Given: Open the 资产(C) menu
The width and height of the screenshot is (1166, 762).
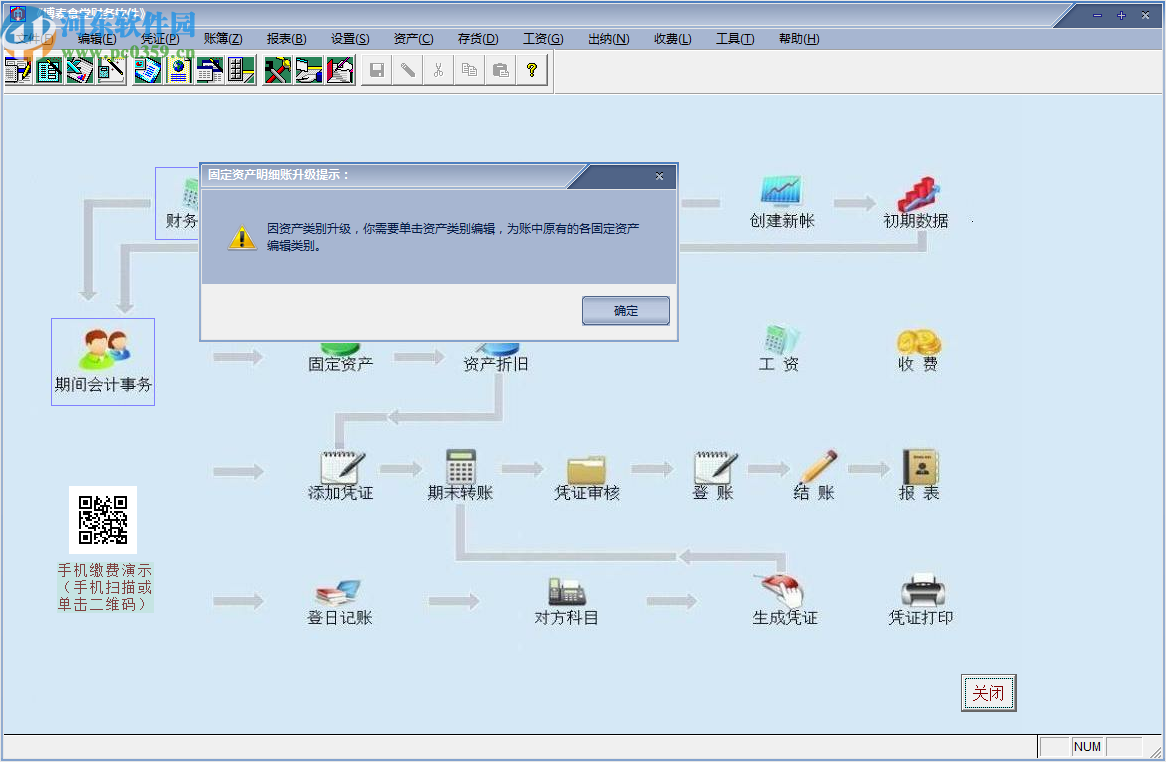Looking at the screenshot, I should (413, 39).
